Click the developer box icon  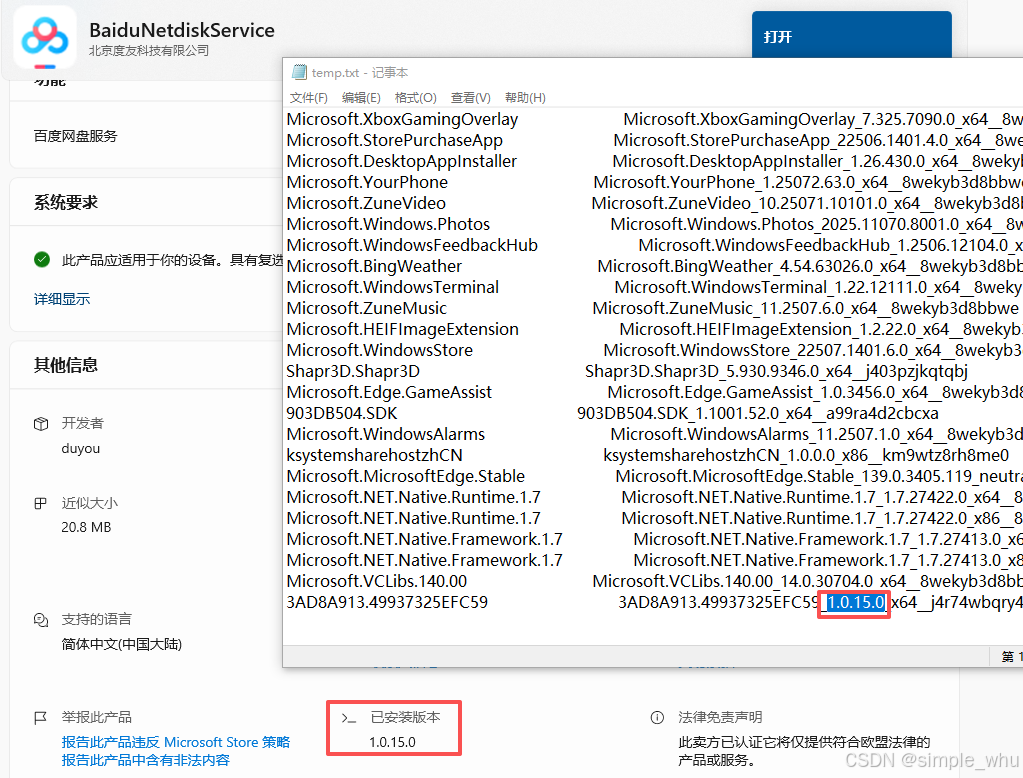(41, 424)
